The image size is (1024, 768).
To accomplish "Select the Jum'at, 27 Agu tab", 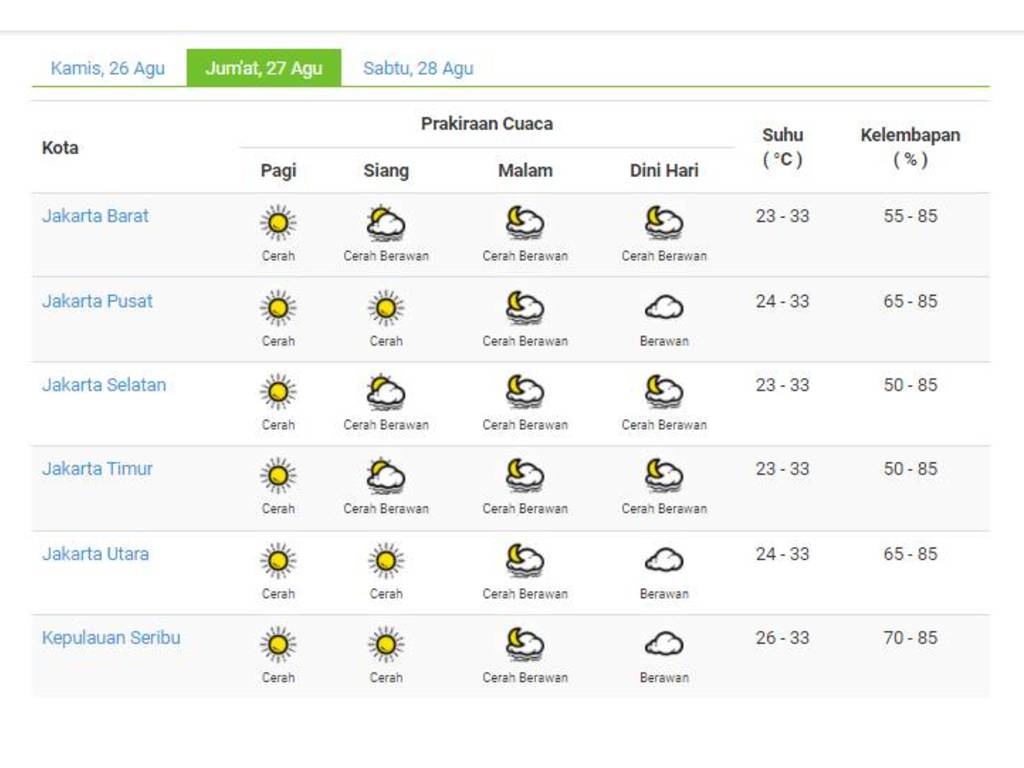I will [x=264, y=68].
